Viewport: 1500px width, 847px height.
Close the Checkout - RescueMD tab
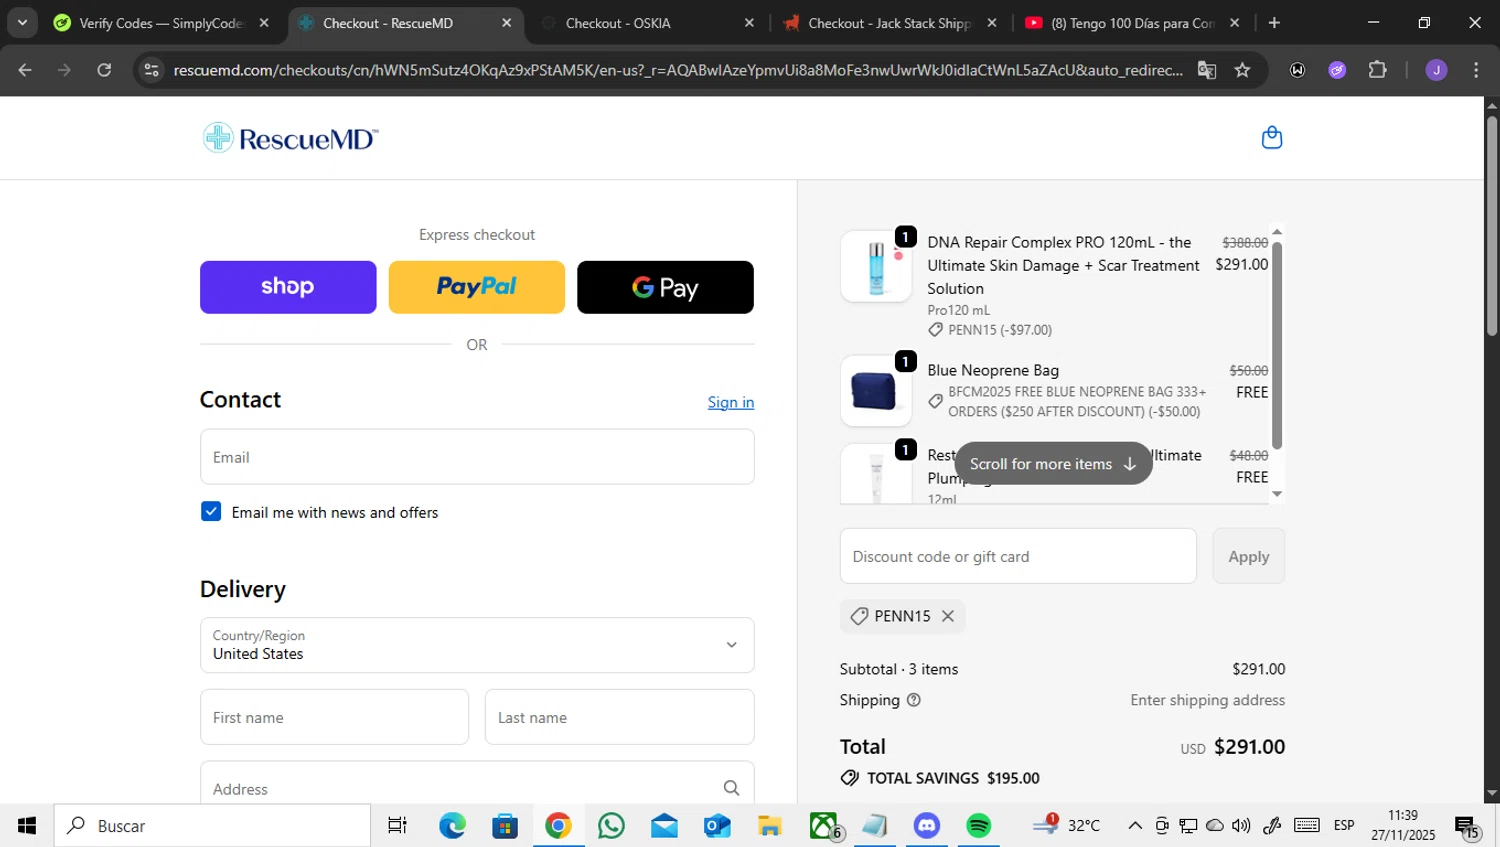[506, 22]
